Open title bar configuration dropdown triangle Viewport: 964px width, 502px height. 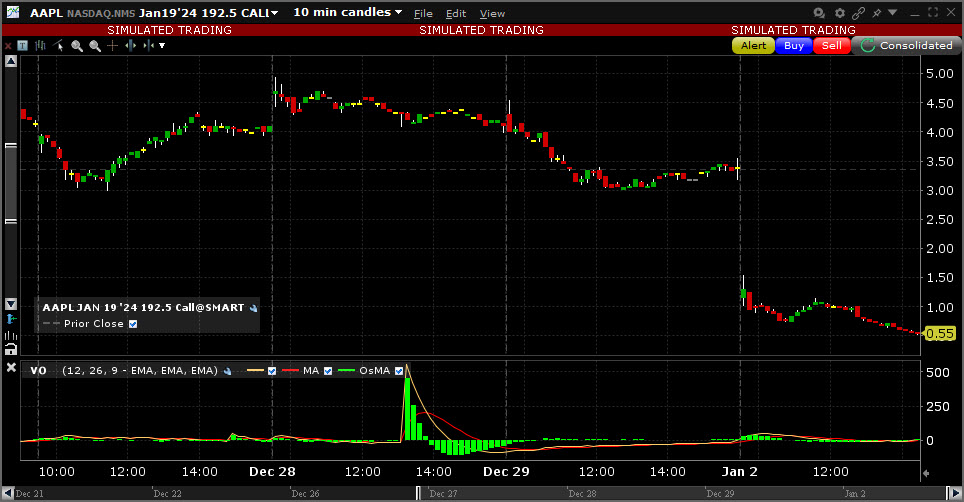[x=893, y=12]
